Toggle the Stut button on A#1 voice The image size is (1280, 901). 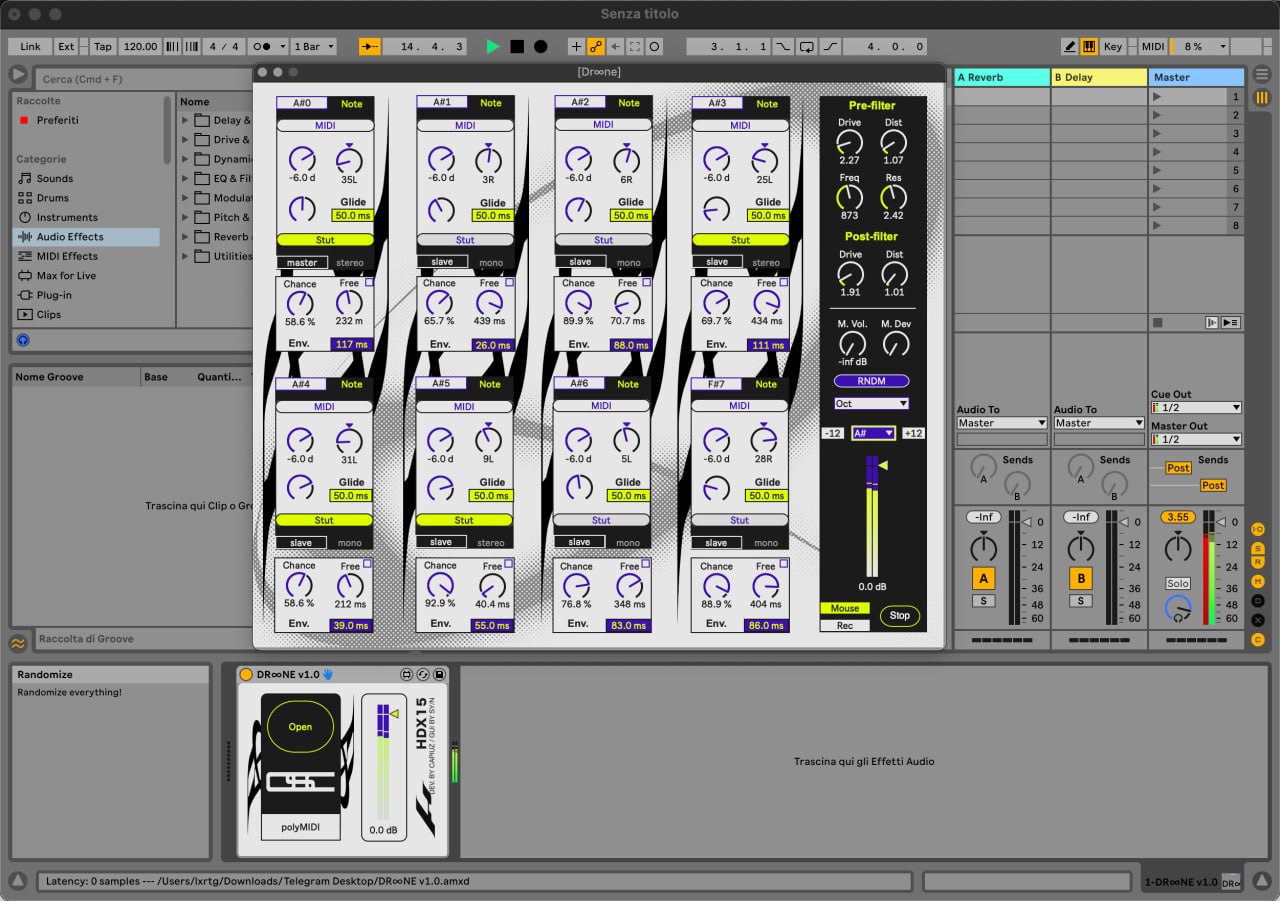click(465, 240)
